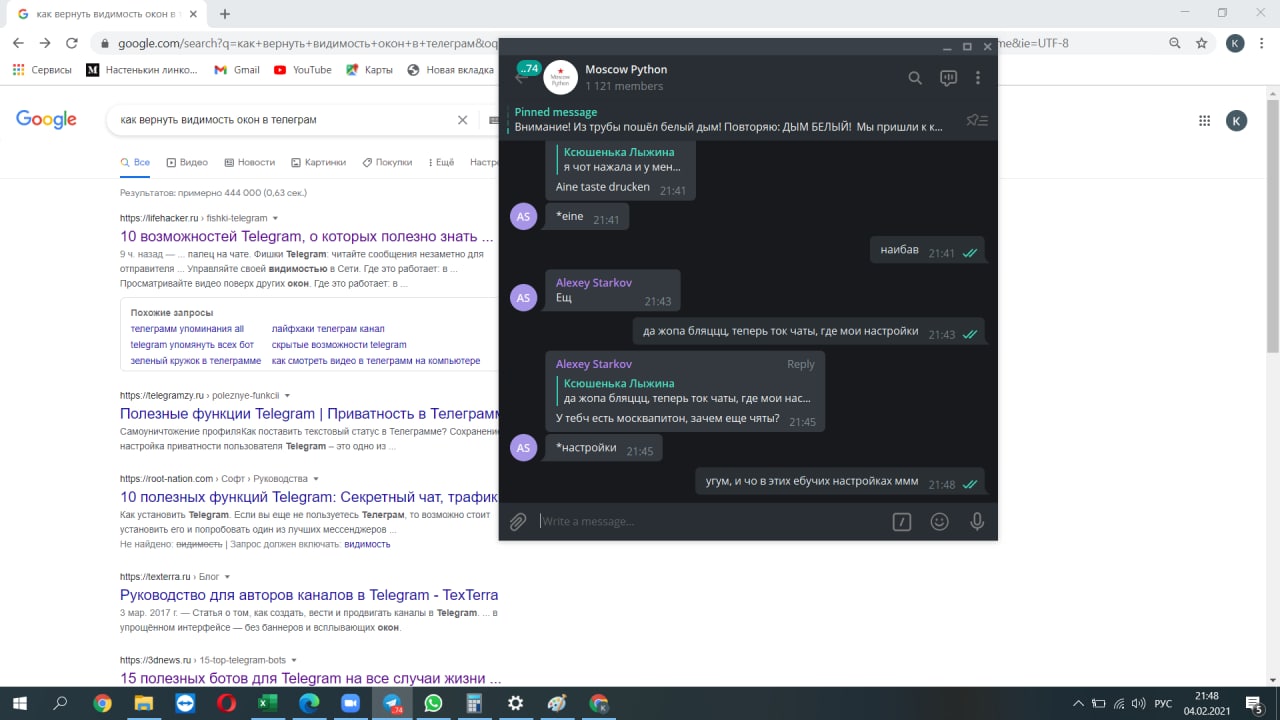Expand the lifehacker.ru result dropdown arrow

click(275, 218)
